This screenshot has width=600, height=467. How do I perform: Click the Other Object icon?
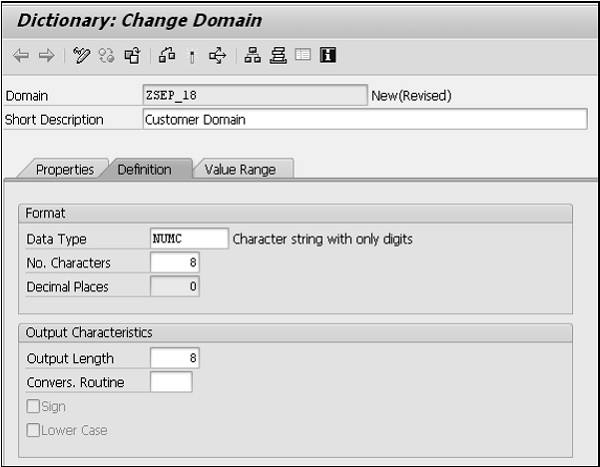132,56
